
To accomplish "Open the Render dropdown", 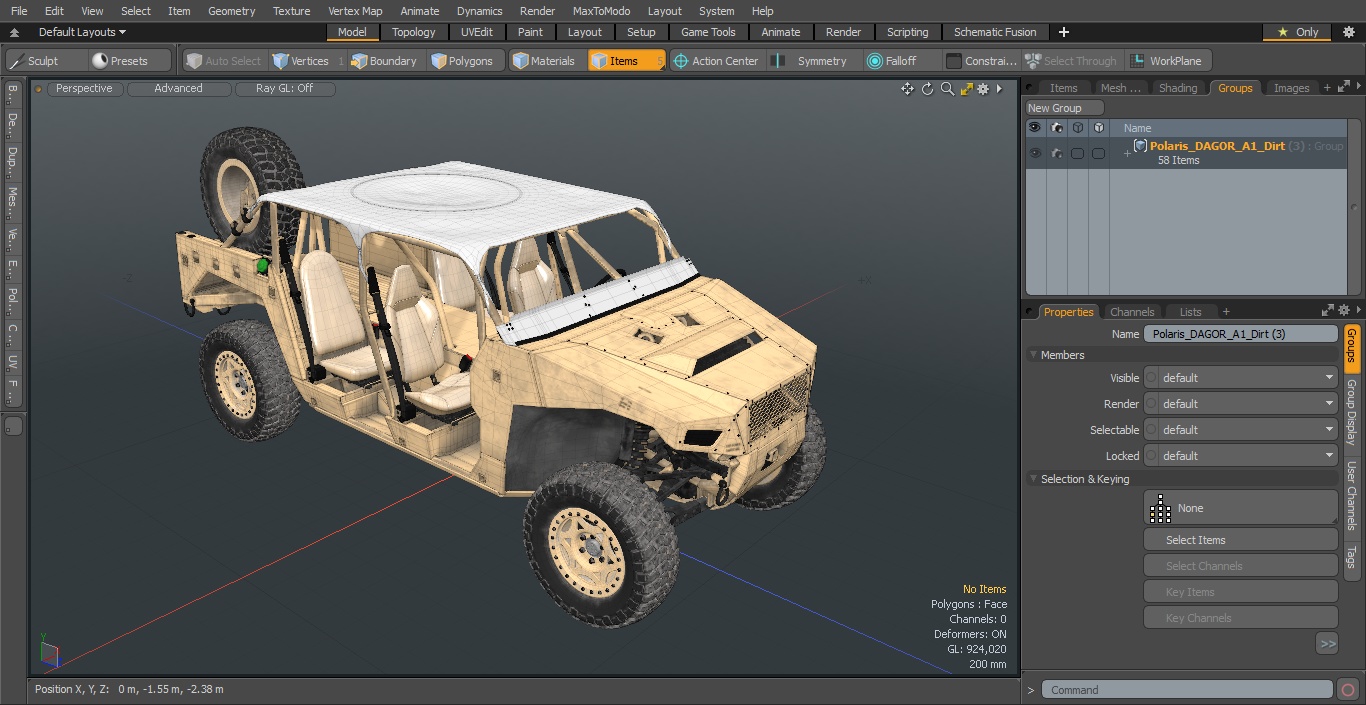I will (x=1240, y=404).
